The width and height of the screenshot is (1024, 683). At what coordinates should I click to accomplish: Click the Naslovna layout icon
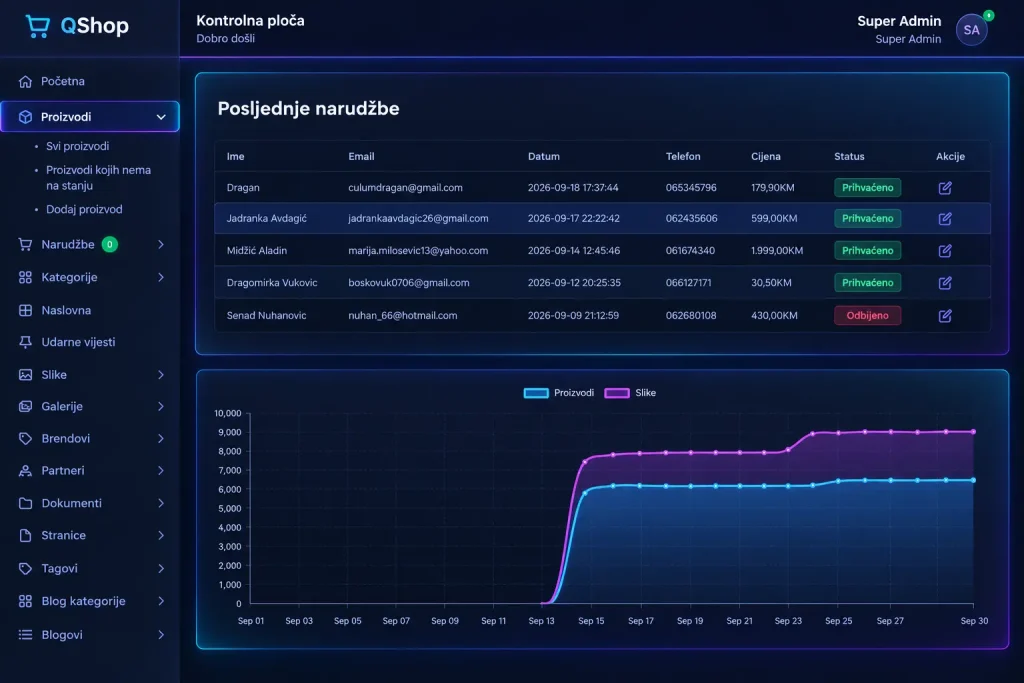click(25, 310)
